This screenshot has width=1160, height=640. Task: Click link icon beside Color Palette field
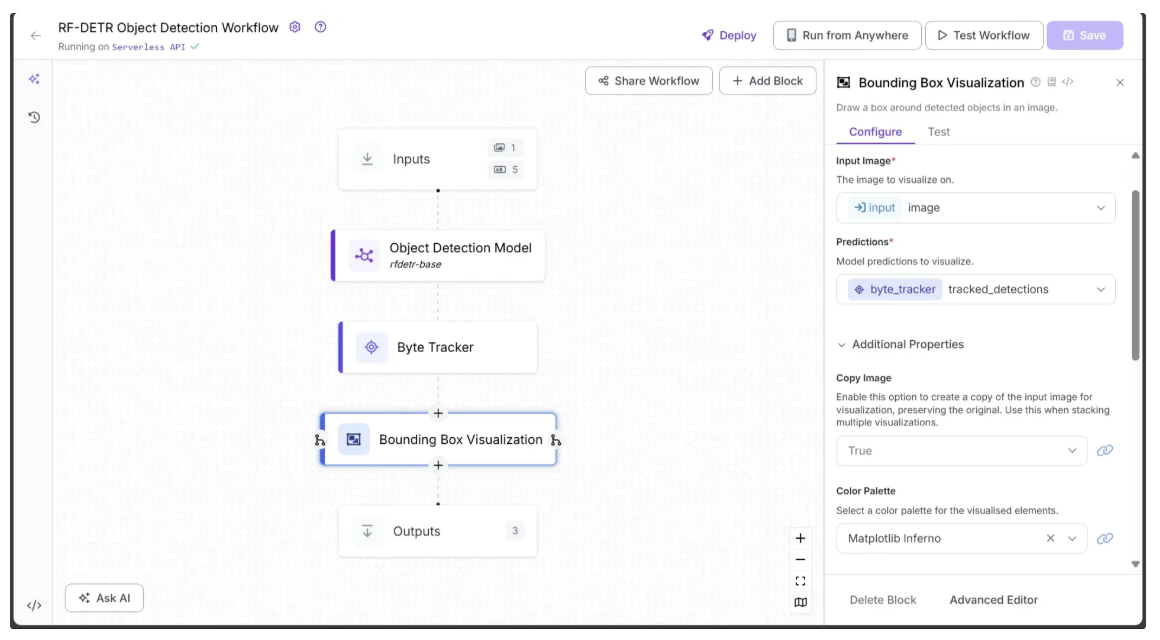(1105, 538)
